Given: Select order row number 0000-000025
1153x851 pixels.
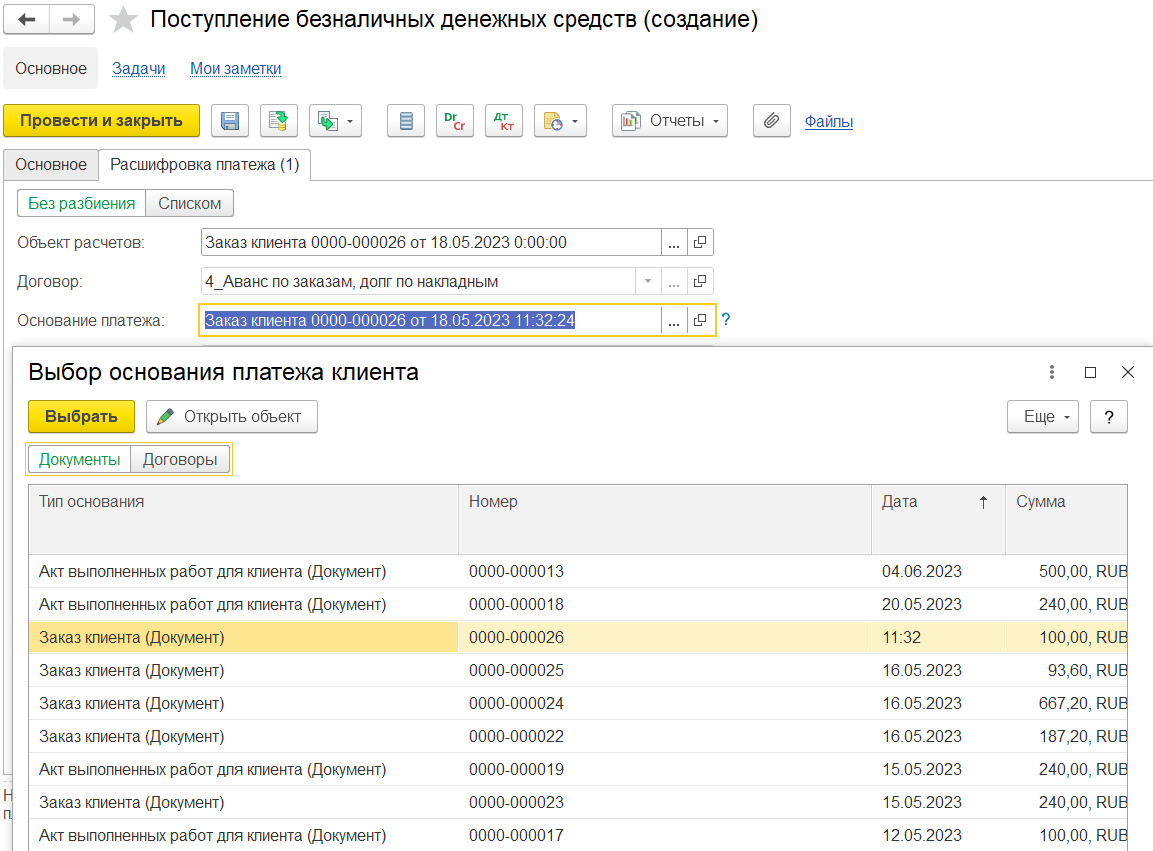Looking at the screenshot, I should [516, 670].
